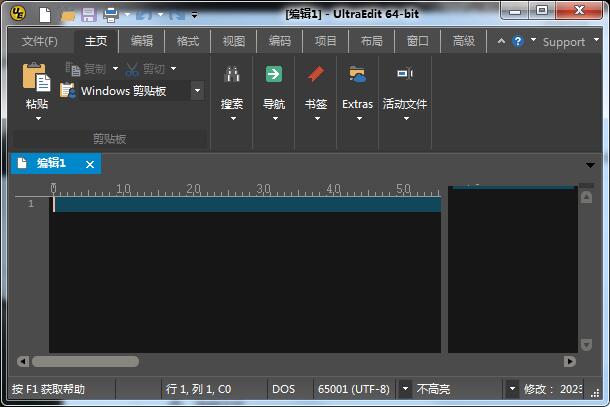Expand the 活动文件 group dropdown arrow
Viewport: 610px width, 407px height.
tap(406, 118)
